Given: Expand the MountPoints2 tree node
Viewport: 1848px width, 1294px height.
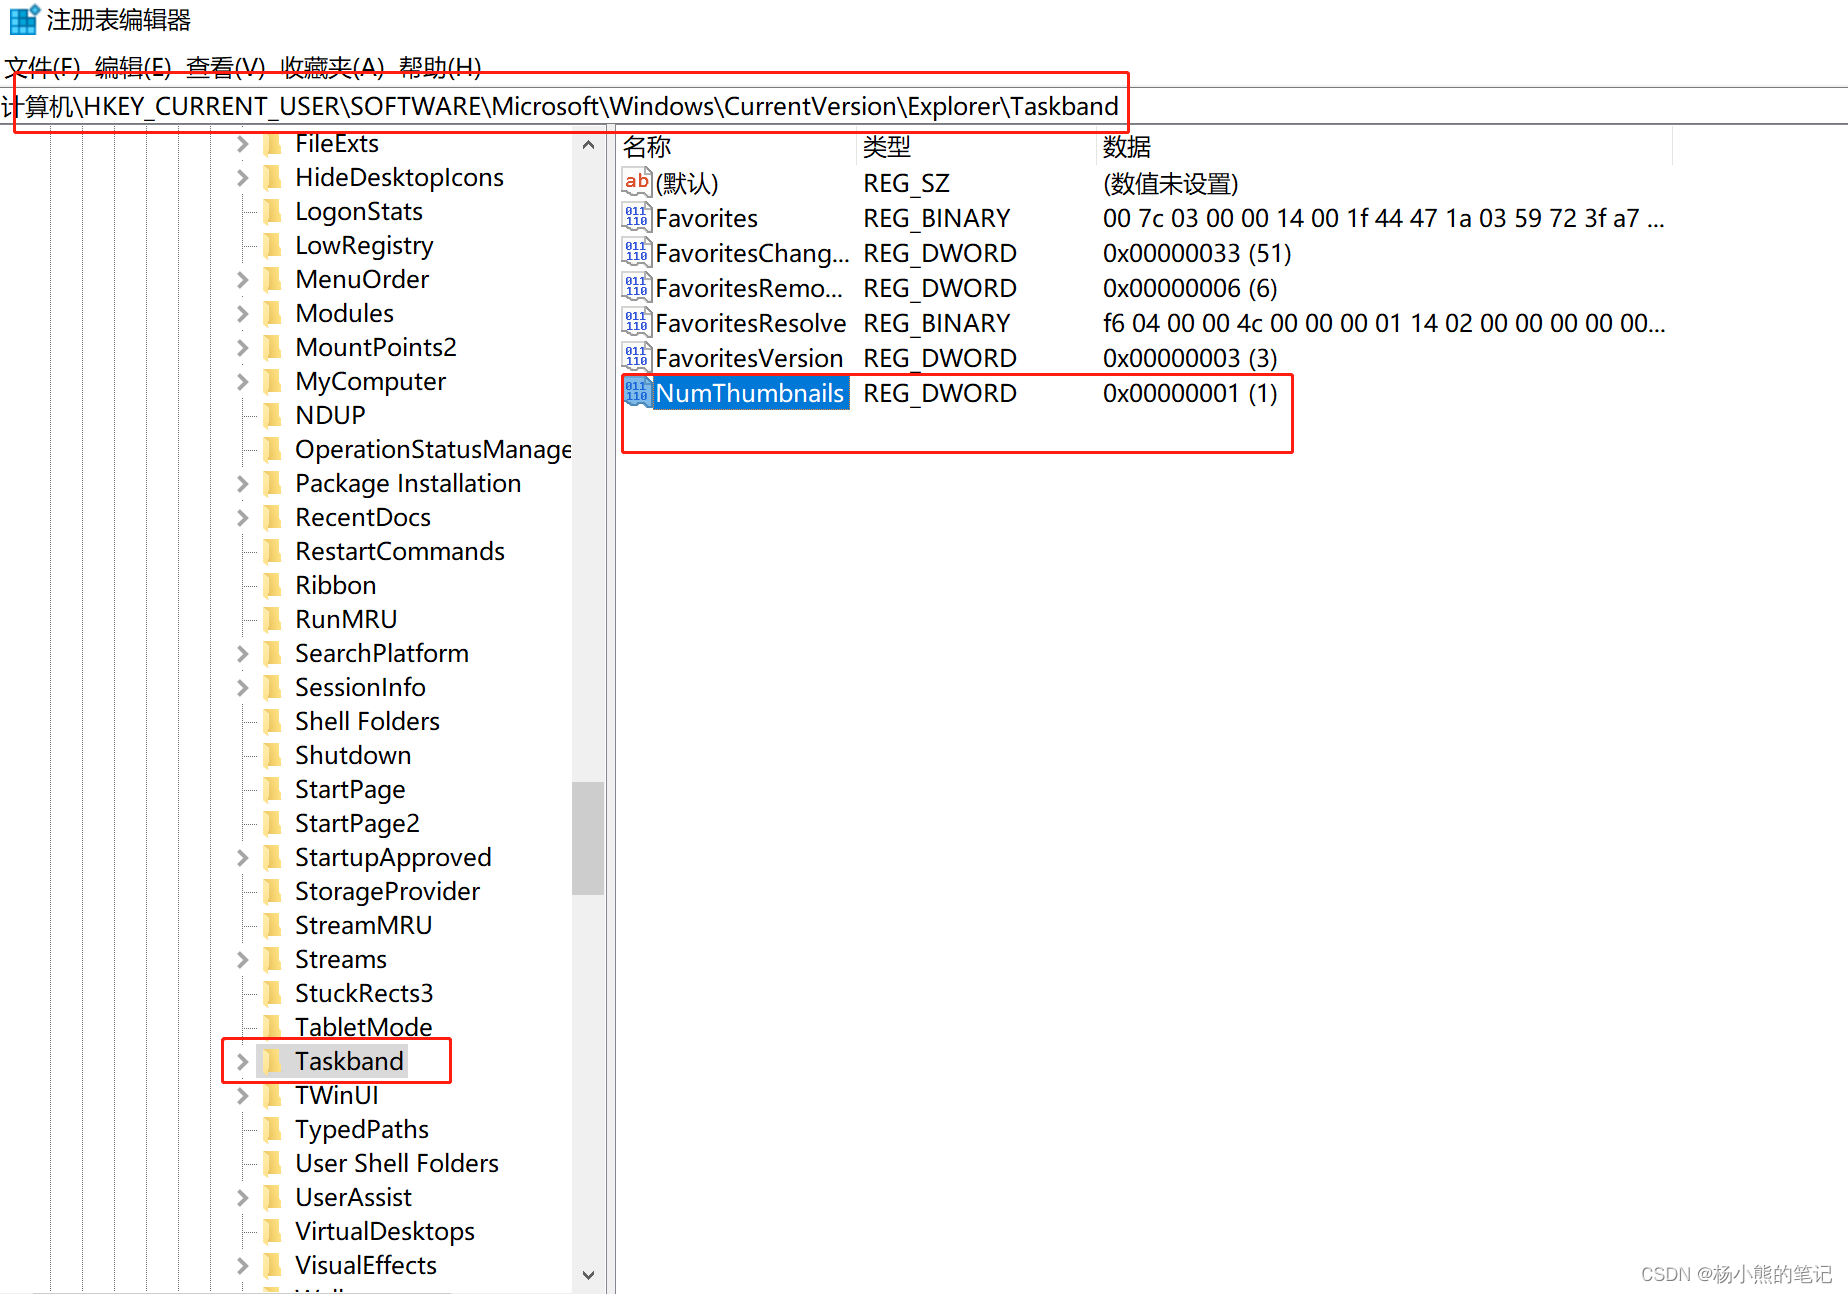Looking at the screenshot, I should [242, 348].
